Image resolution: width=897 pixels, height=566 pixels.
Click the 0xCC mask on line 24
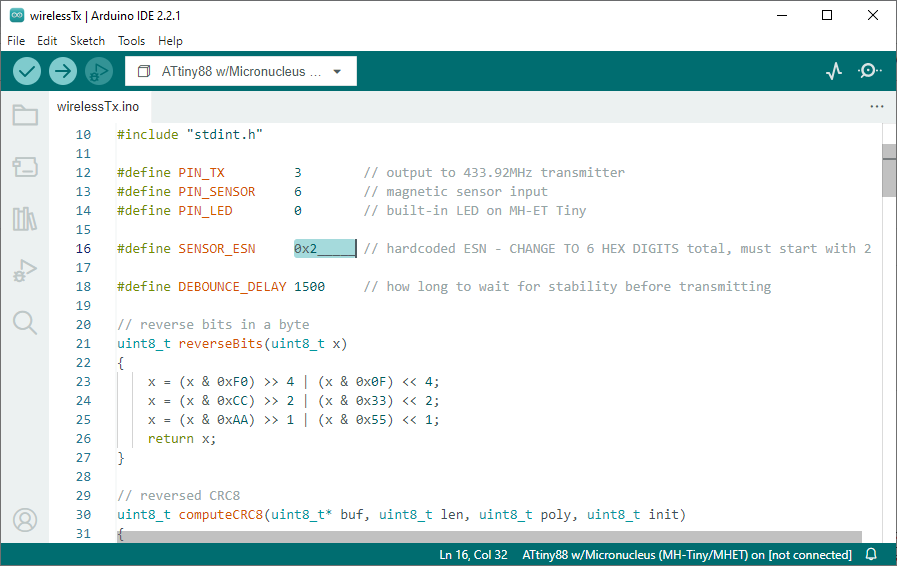[232, 401]
